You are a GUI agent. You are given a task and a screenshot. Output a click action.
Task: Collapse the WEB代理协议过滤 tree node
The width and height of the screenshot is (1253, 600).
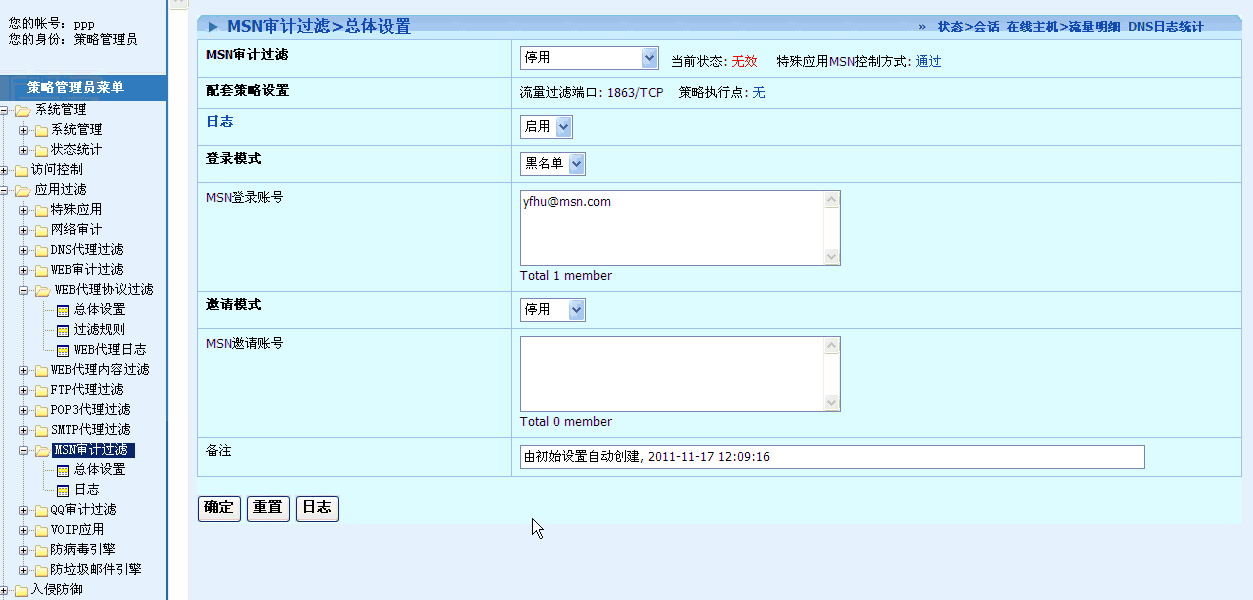(x=24, y=290)
